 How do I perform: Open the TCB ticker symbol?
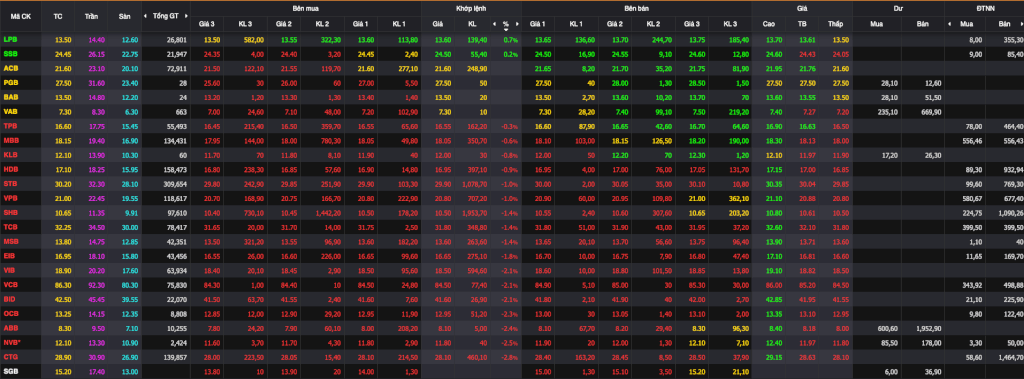[x=10, y=226]
